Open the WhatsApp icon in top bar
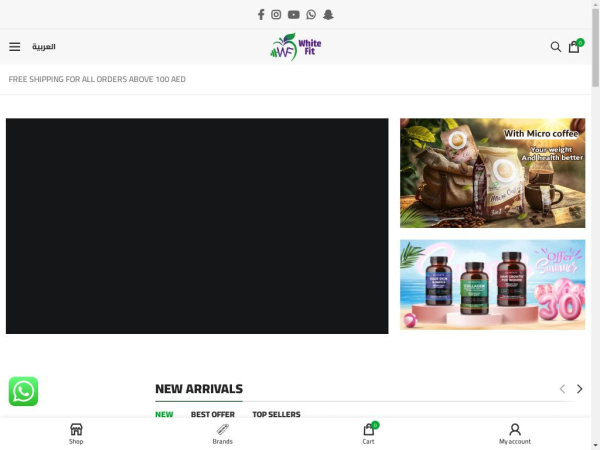Viewport: 600px width, 450px height. pyautogui.click(x=311, y=15)
